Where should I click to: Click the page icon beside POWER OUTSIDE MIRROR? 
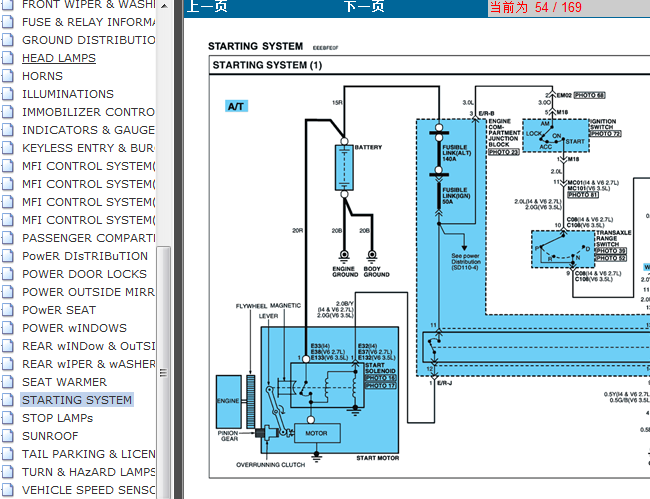[7, 292]
